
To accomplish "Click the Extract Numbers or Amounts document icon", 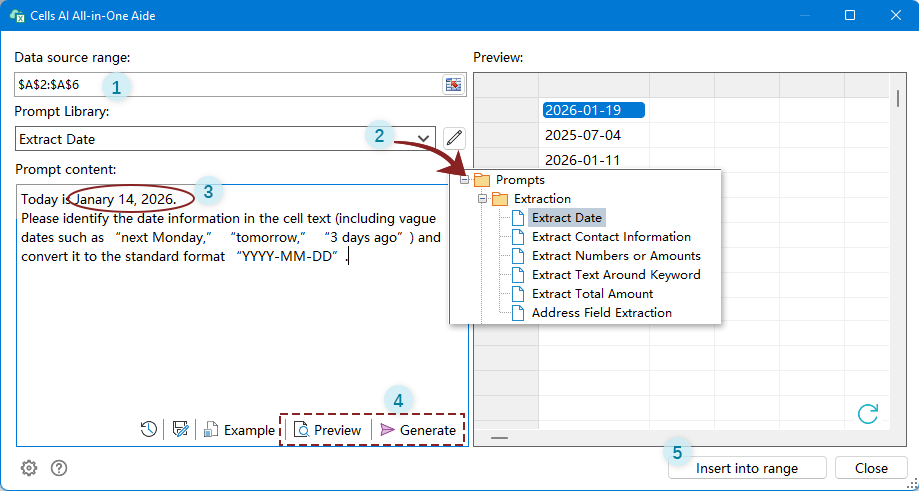I will pyautogui.click(x=518, y=255).
